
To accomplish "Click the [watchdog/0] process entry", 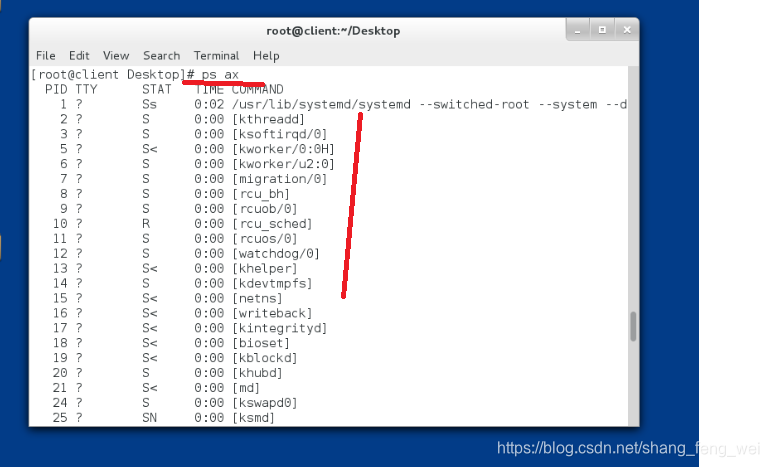I will click(276, 254).
